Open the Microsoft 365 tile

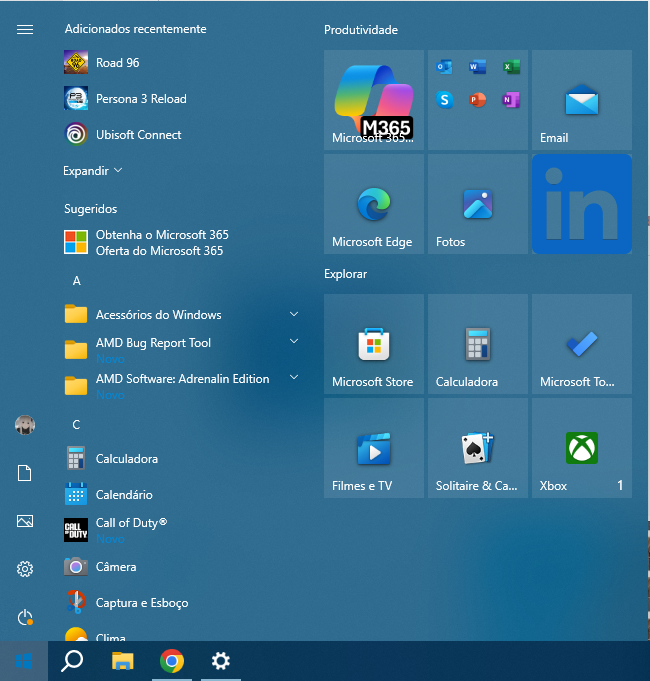tap(374, 100)
